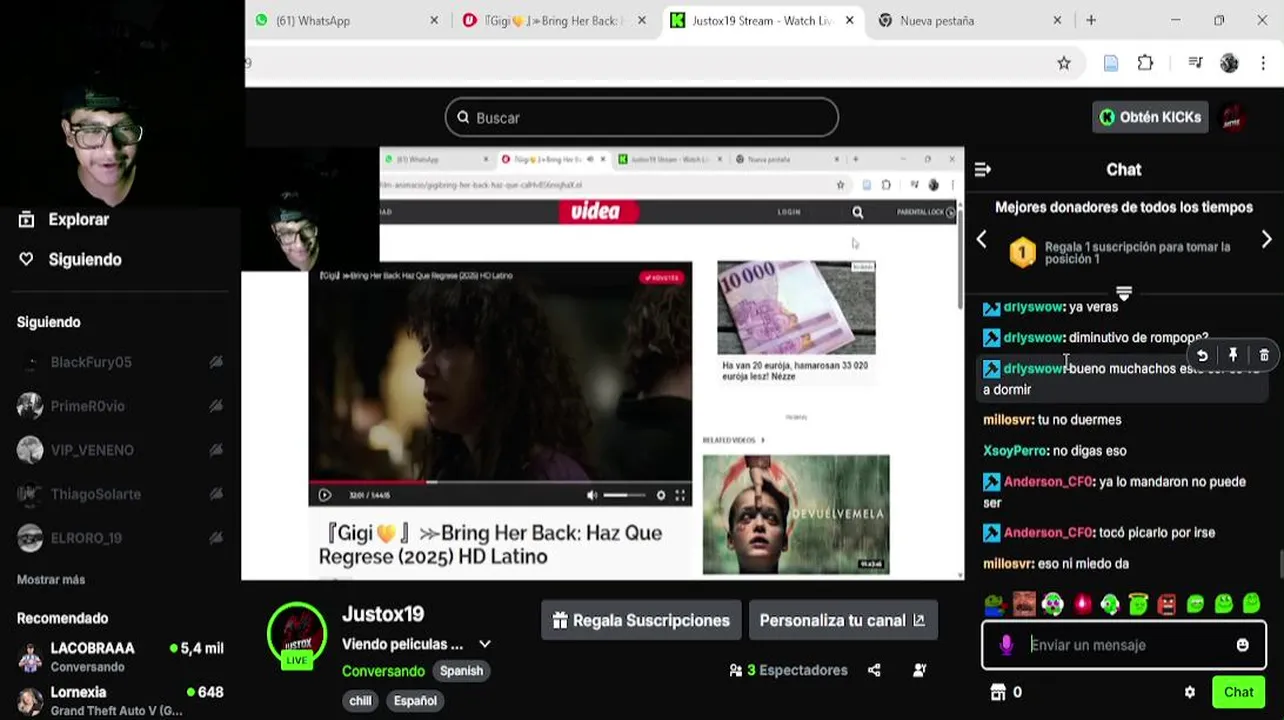This screenshot has height=720, width=1284.
Task: Open the Kick profile avatar in the top bar
Action: point(1233,117)
